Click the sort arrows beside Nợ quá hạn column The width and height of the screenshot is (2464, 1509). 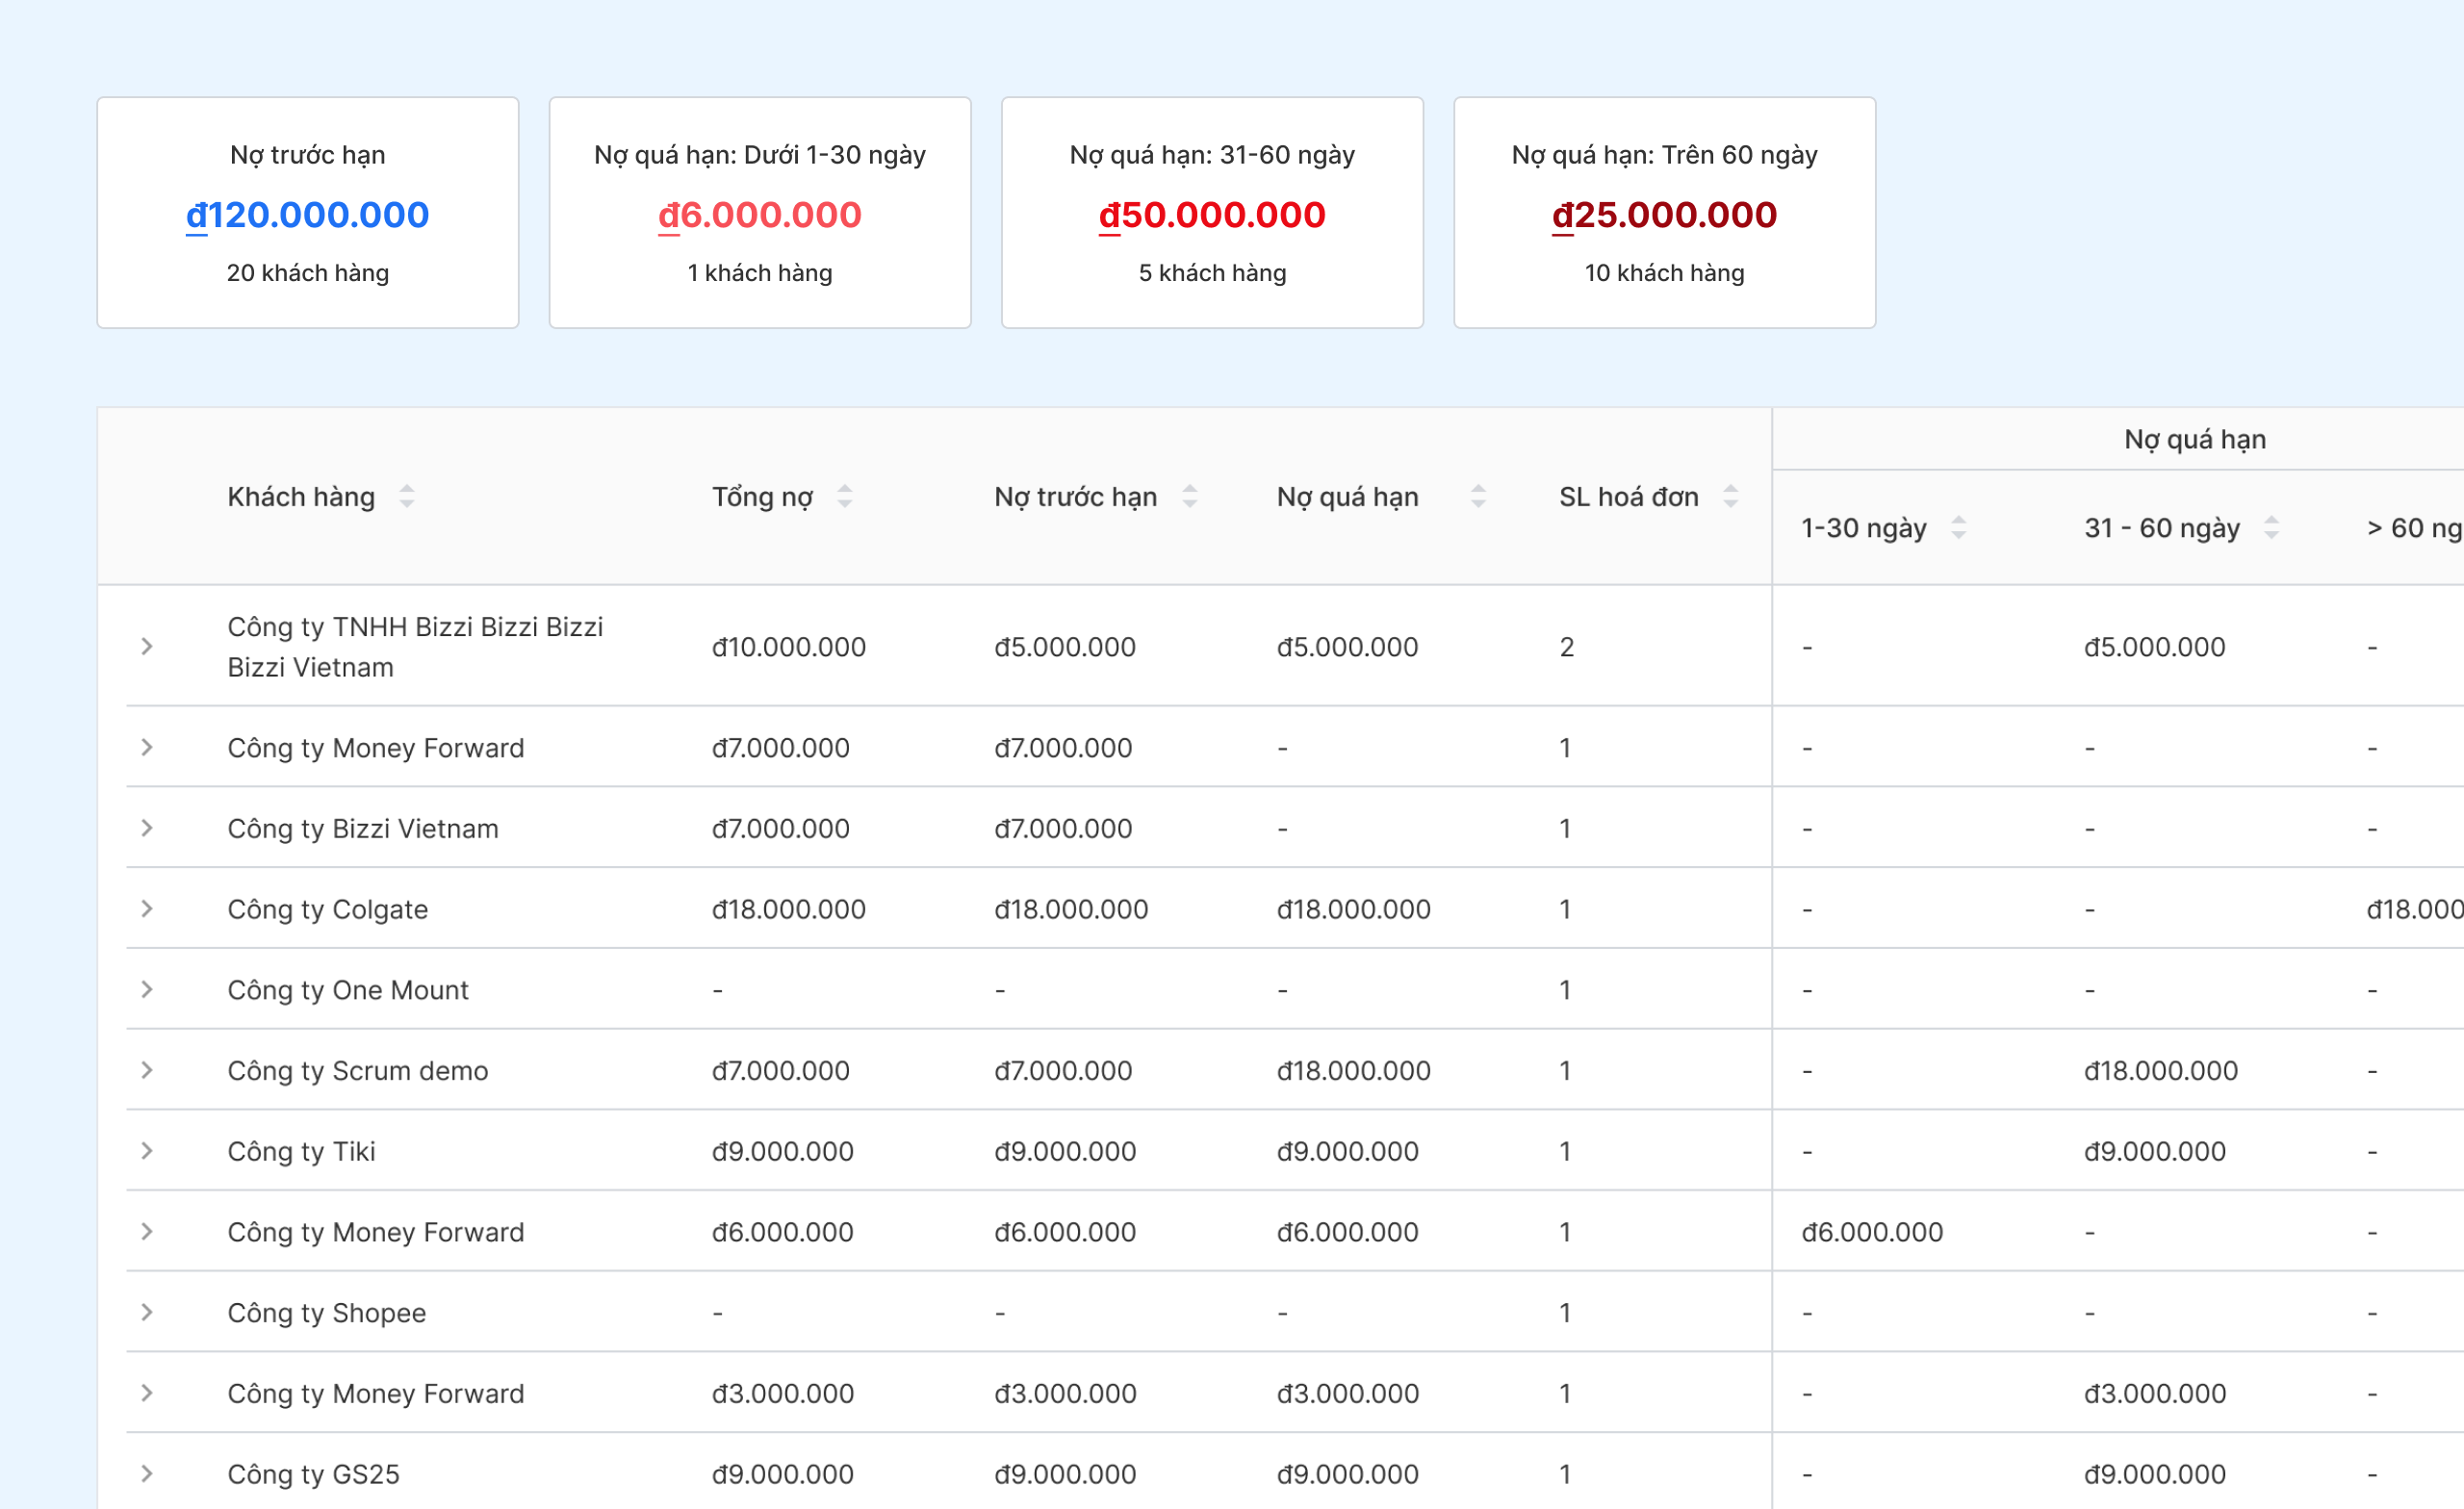pos(1478,497)
